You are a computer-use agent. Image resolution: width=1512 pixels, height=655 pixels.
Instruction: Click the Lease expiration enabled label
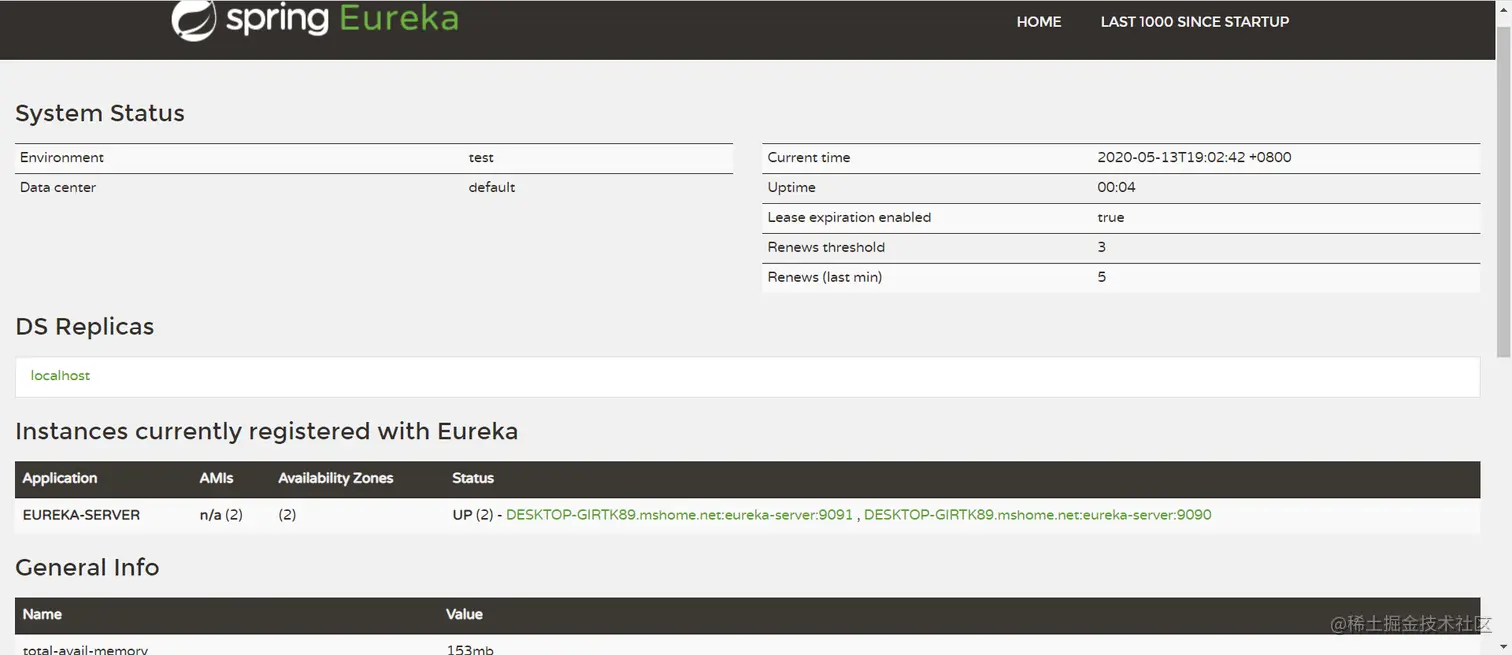point(849,218)
